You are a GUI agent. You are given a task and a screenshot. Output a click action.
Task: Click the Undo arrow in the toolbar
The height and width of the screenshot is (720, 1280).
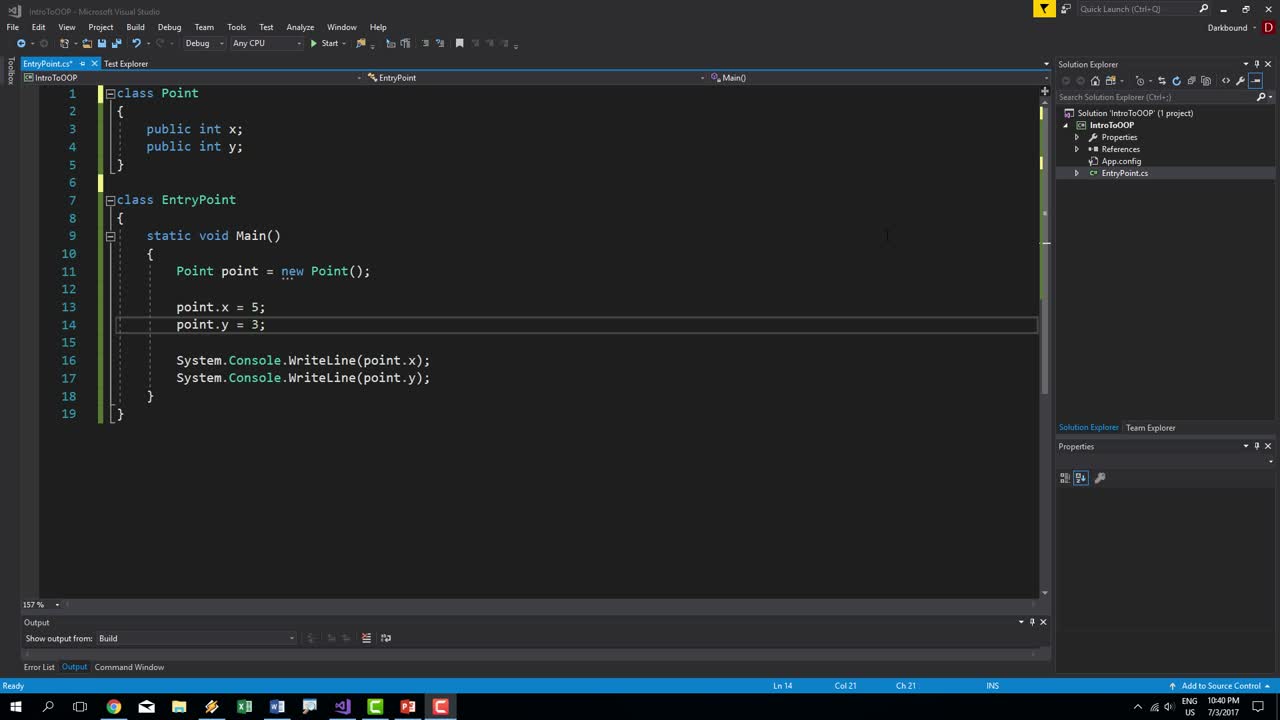tap(136, 43)
